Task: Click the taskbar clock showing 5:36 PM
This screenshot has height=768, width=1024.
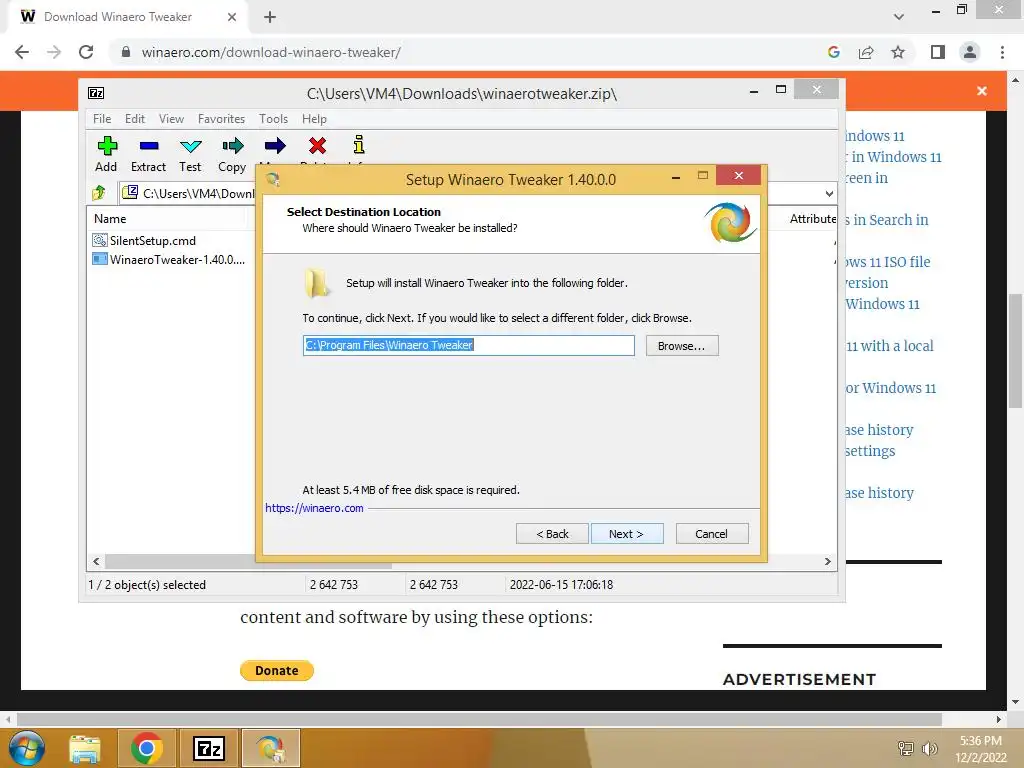Action: click(x=981, y=749)
